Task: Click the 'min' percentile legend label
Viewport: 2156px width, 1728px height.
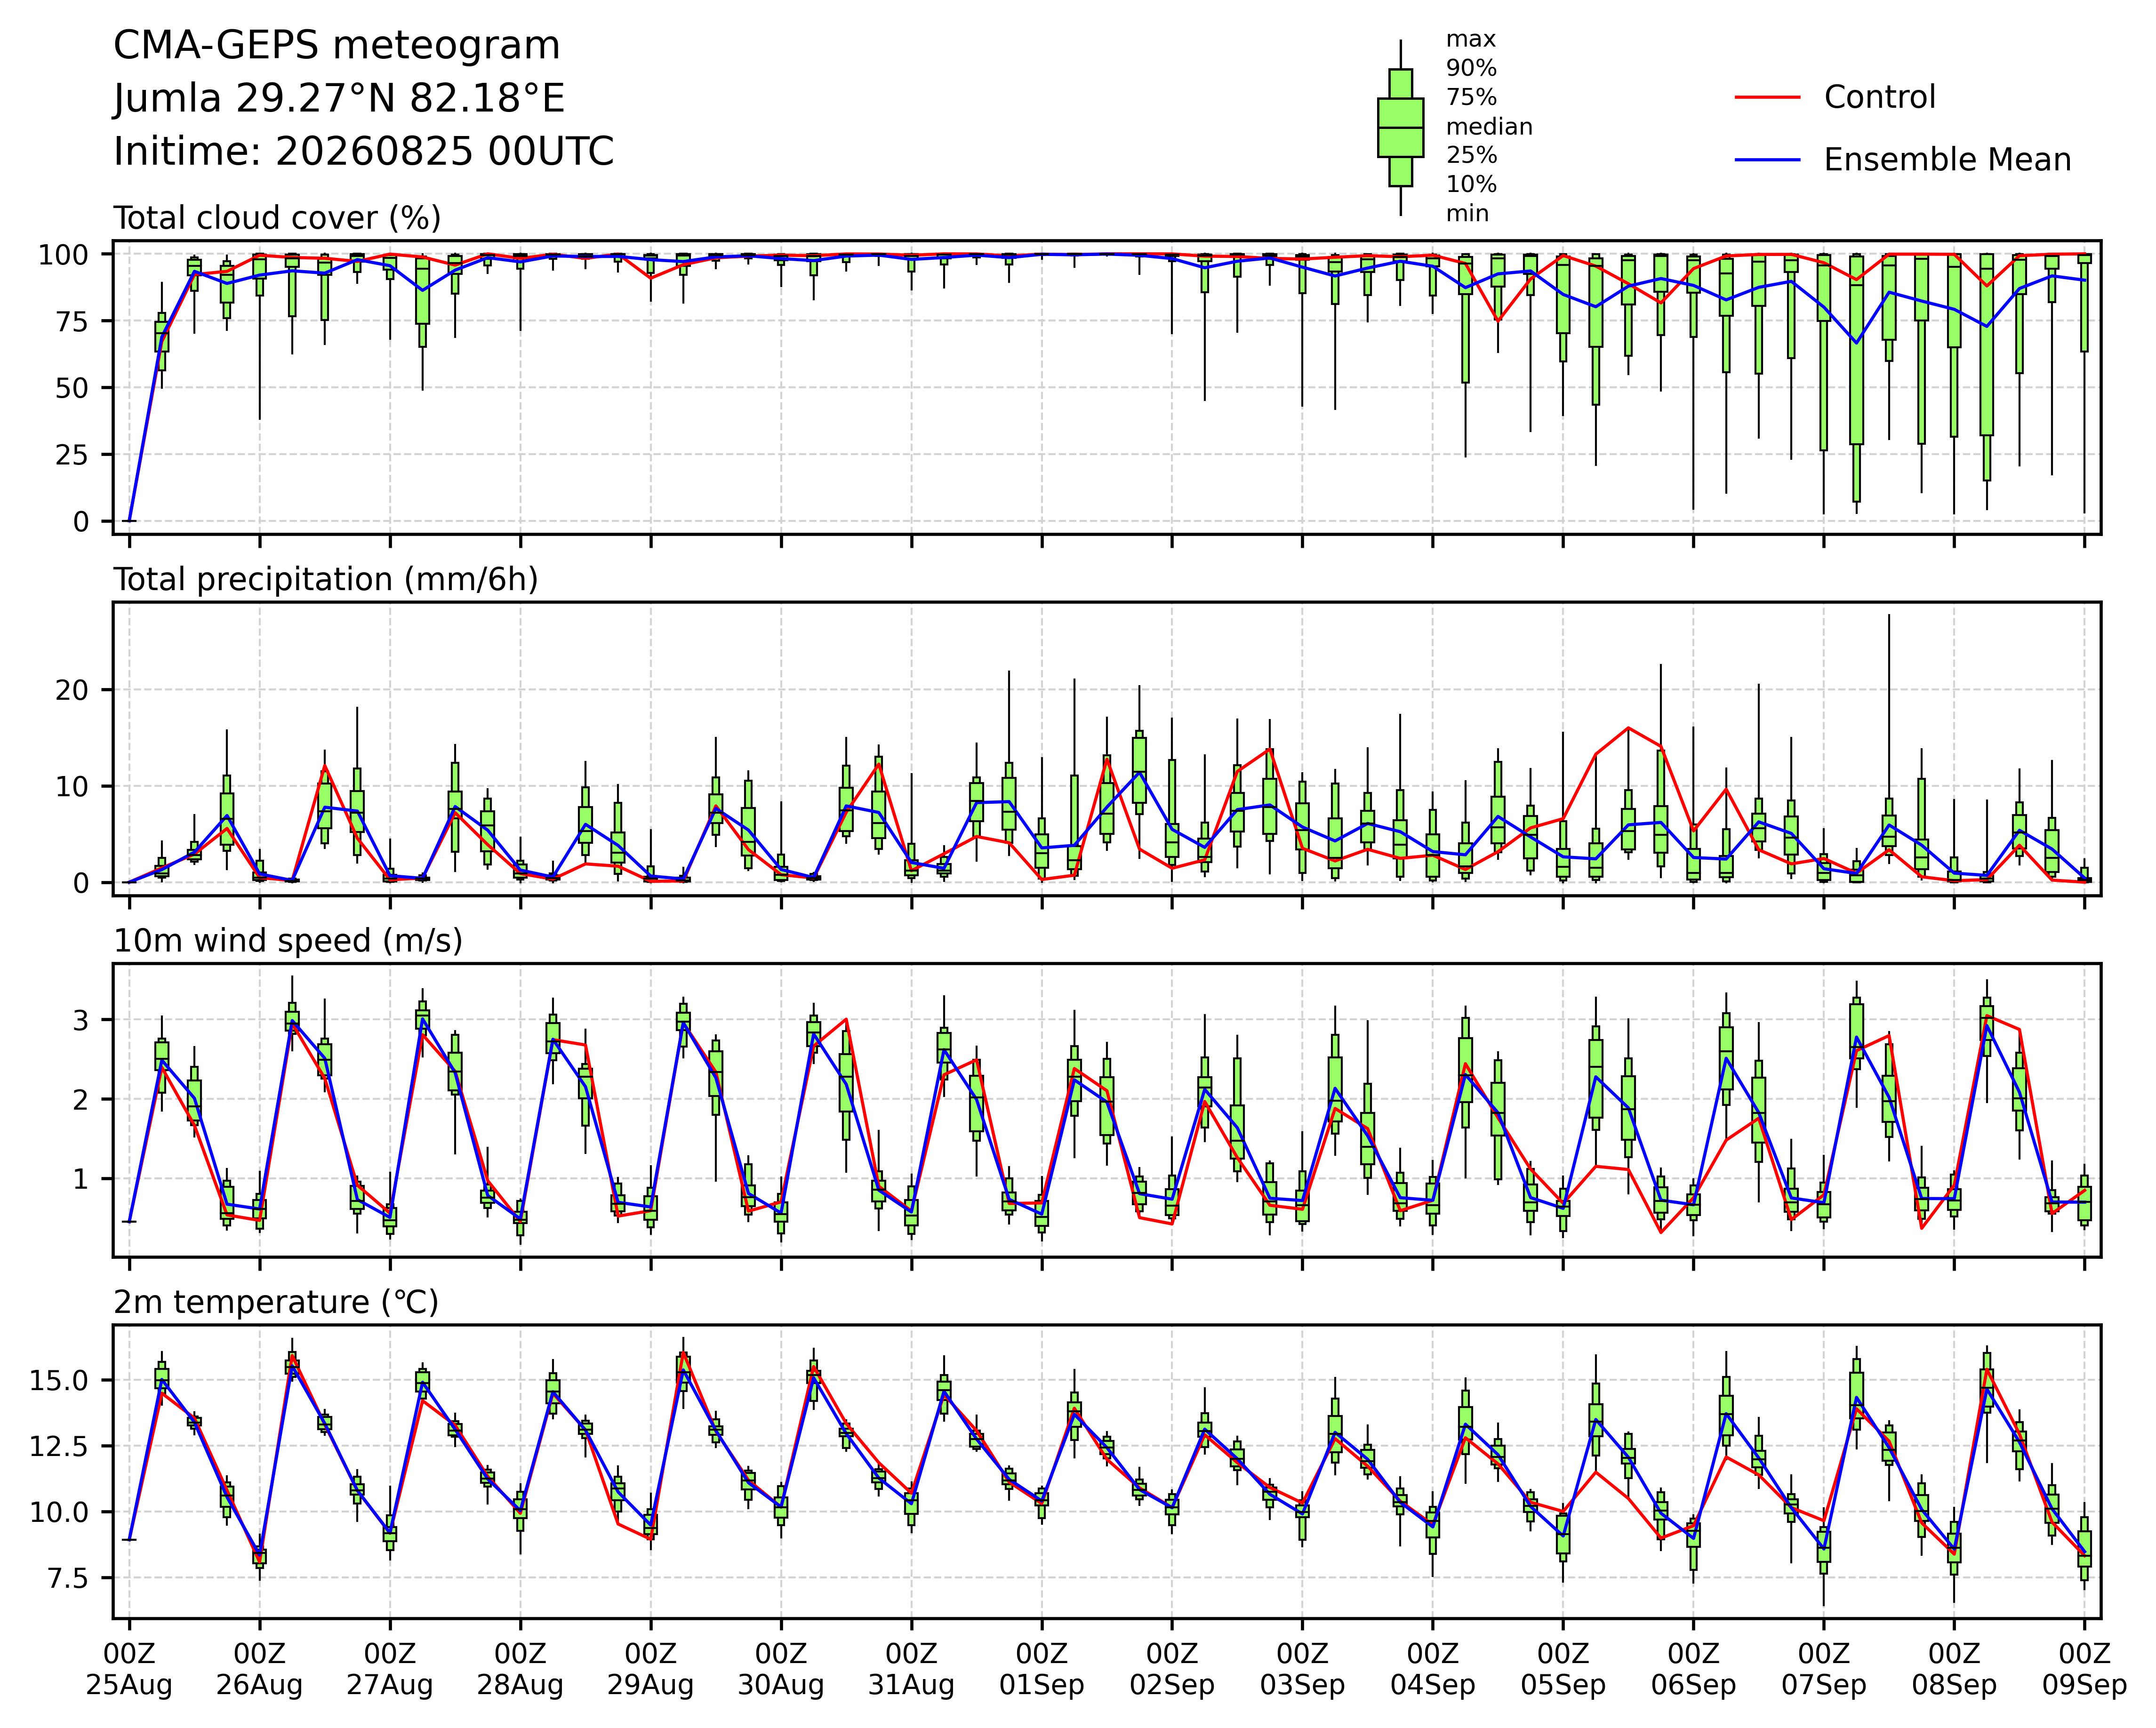Action: tap(1467, 214)
